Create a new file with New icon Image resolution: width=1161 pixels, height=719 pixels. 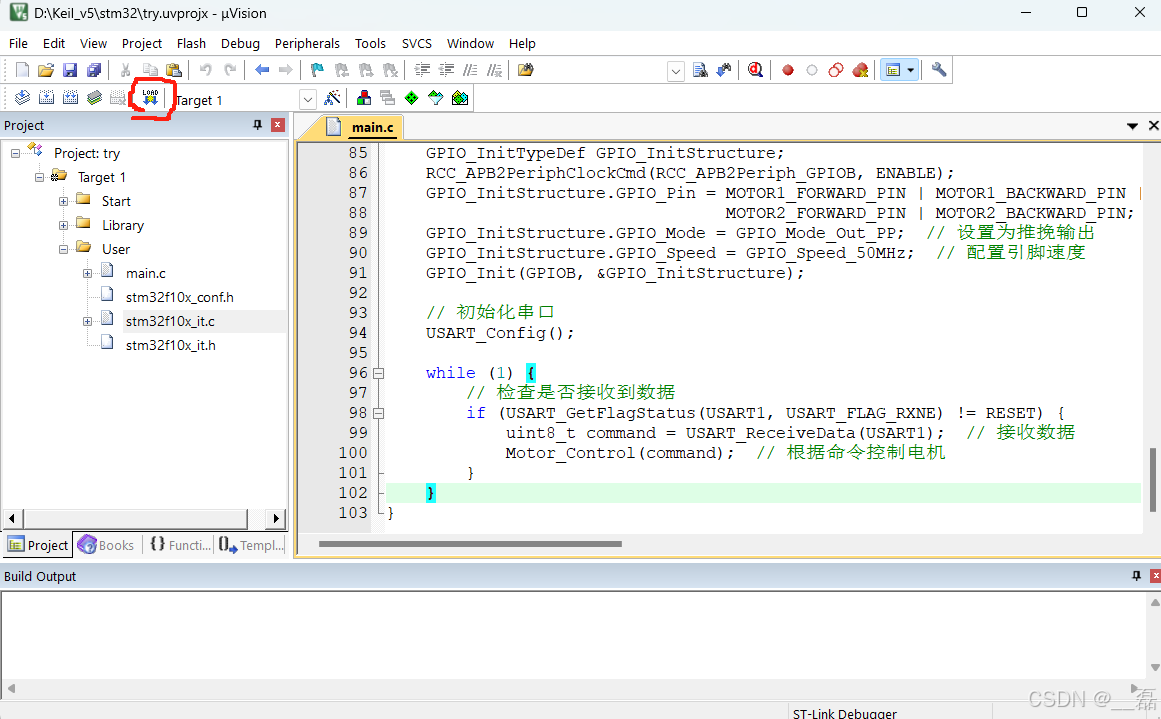[22, 70]
